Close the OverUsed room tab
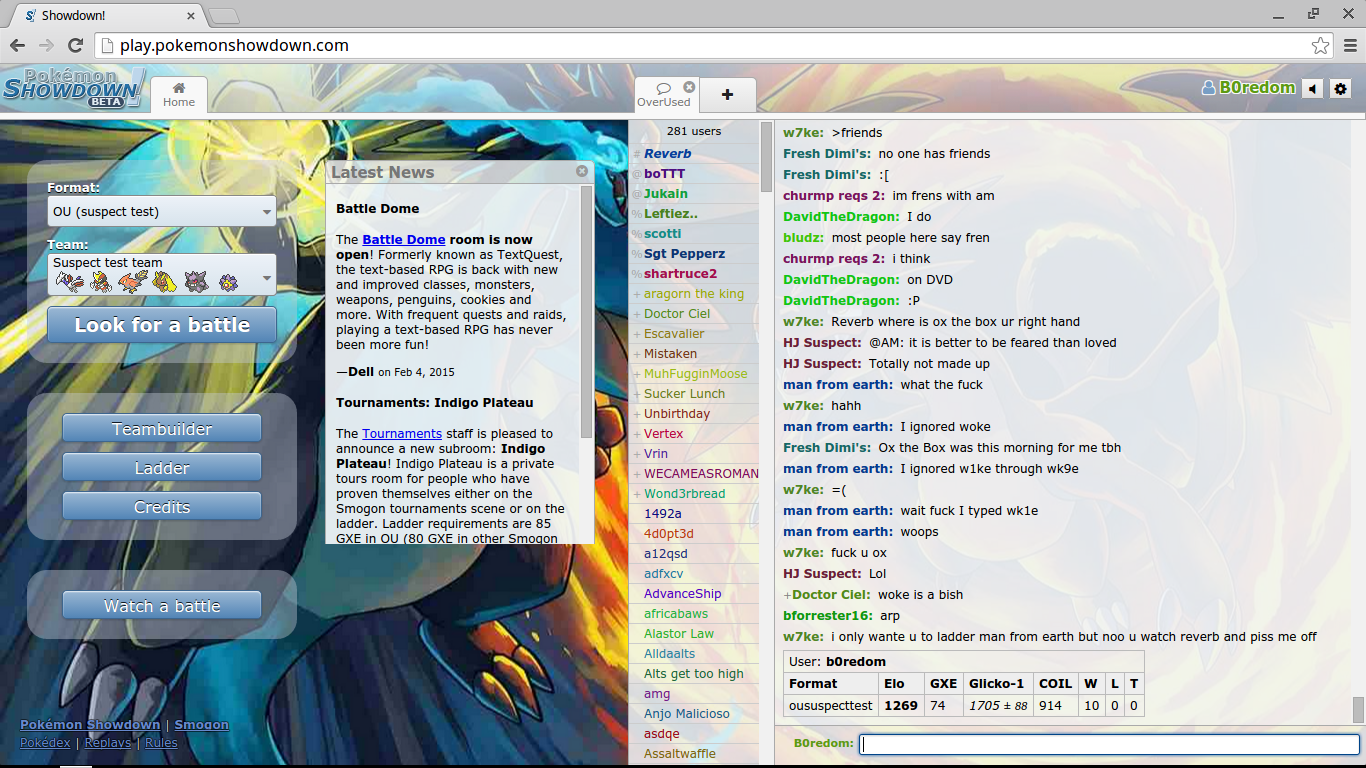The image size is (1366, 768). (689, 87)
